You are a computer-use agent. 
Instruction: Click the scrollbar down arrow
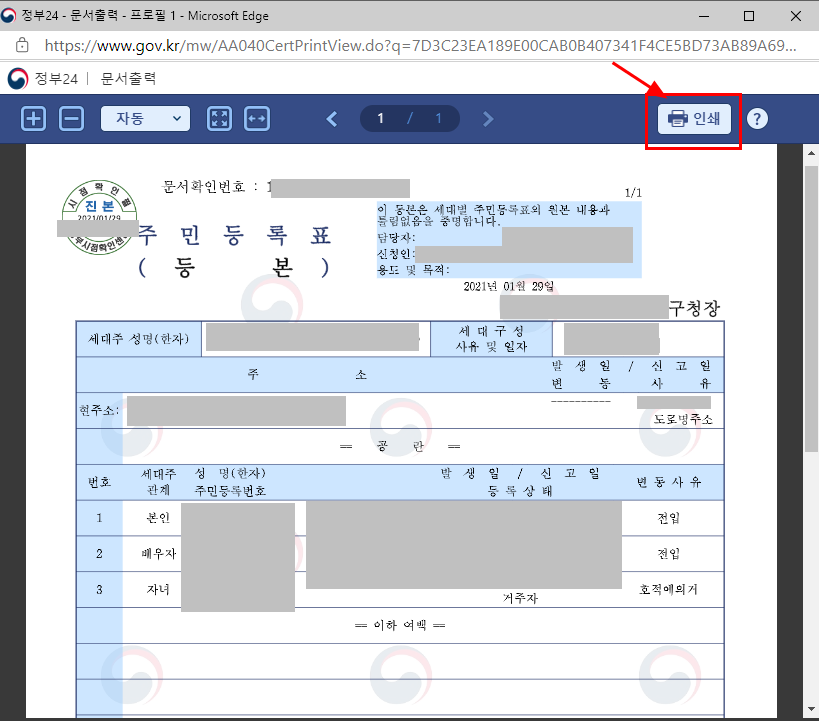(811, 709)
